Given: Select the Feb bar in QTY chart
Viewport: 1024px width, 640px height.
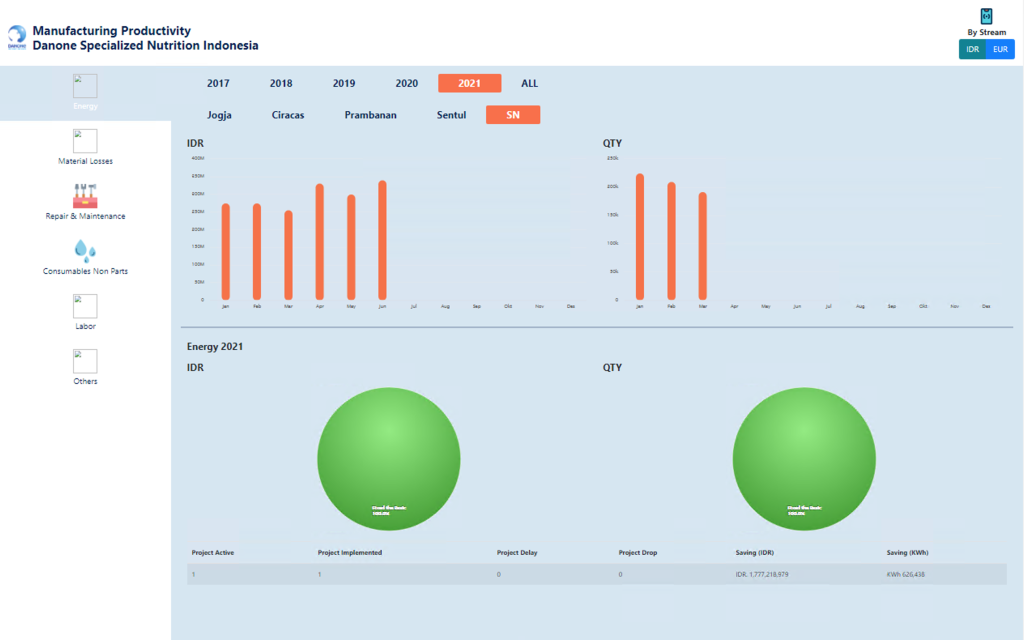Looking at the screenshot, I should click(x=671, y=241).
